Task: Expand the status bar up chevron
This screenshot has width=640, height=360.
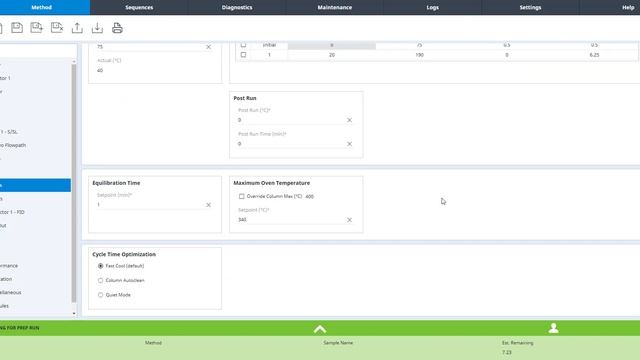Action: coord(320,329)
